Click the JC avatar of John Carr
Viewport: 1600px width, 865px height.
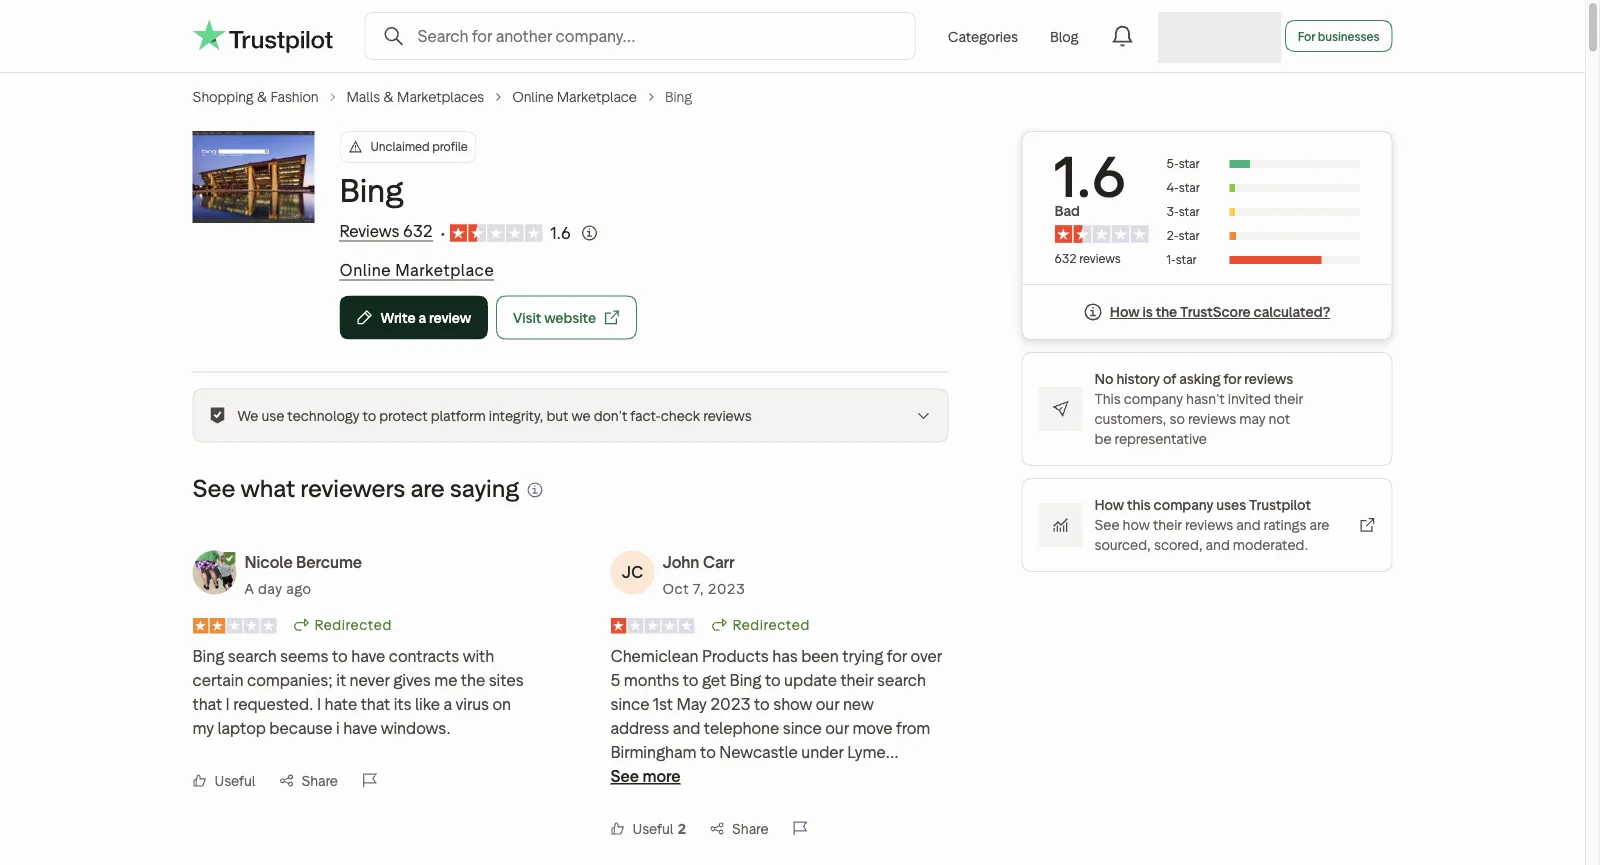[x=632, y=572]
